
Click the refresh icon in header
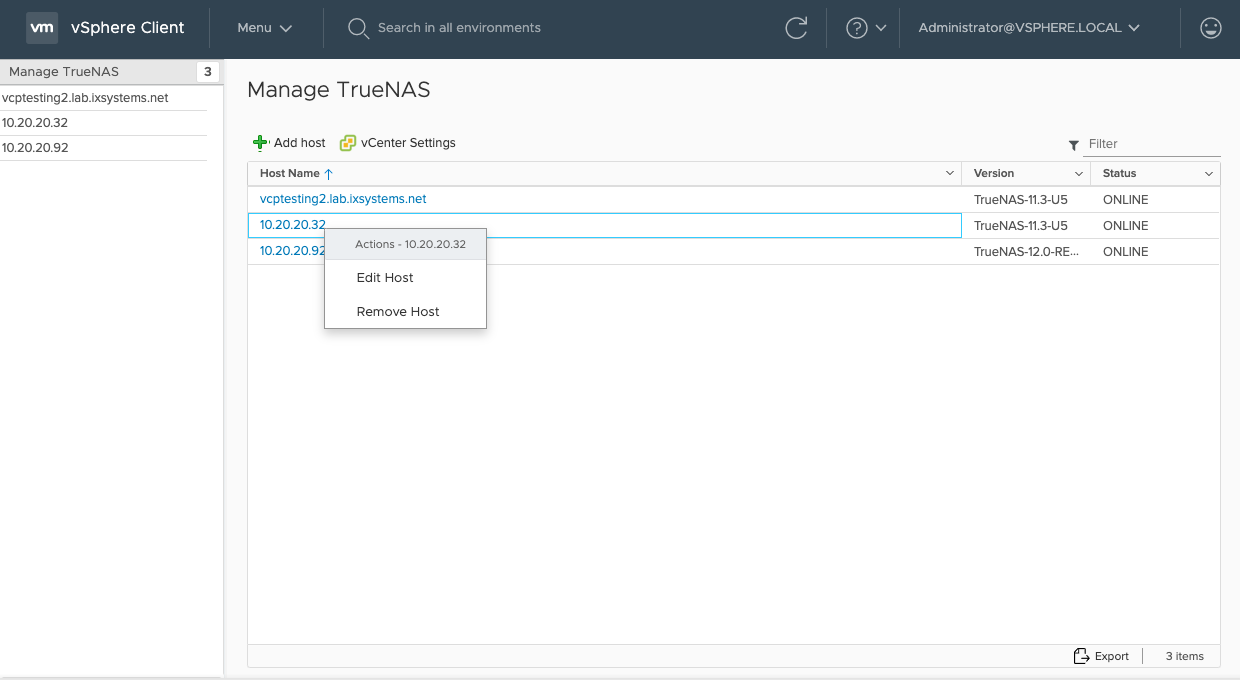(x=796, y=28)
